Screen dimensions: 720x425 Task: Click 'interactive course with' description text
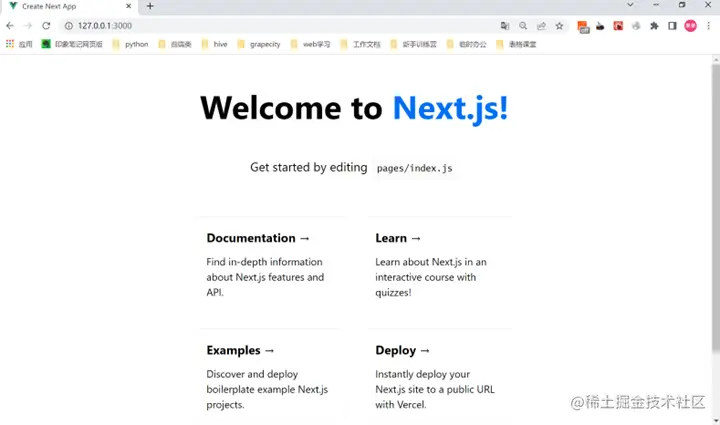click(426, 277)
